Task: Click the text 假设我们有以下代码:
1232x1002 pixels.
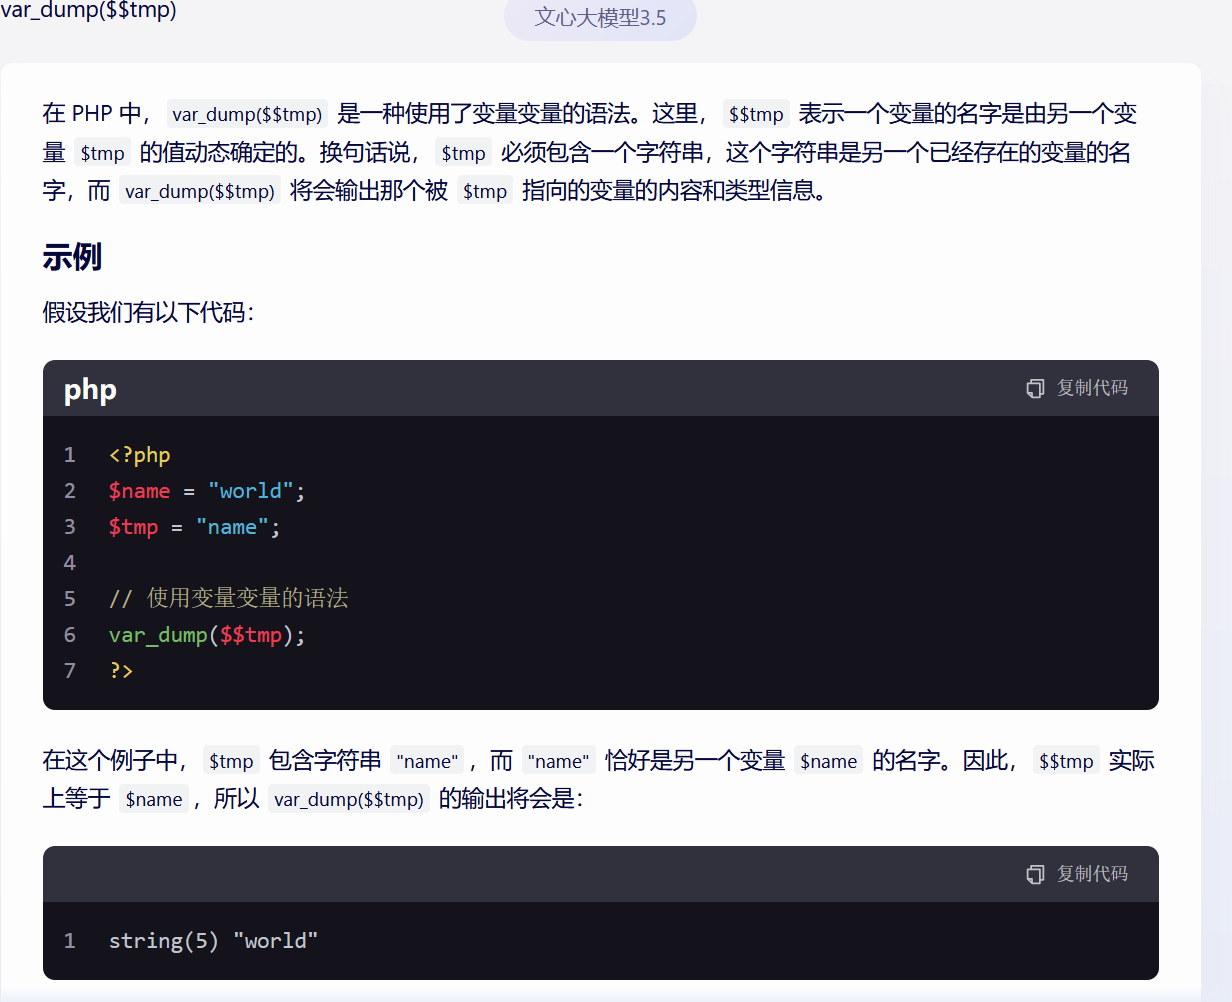Action: (x=149, y=313)
